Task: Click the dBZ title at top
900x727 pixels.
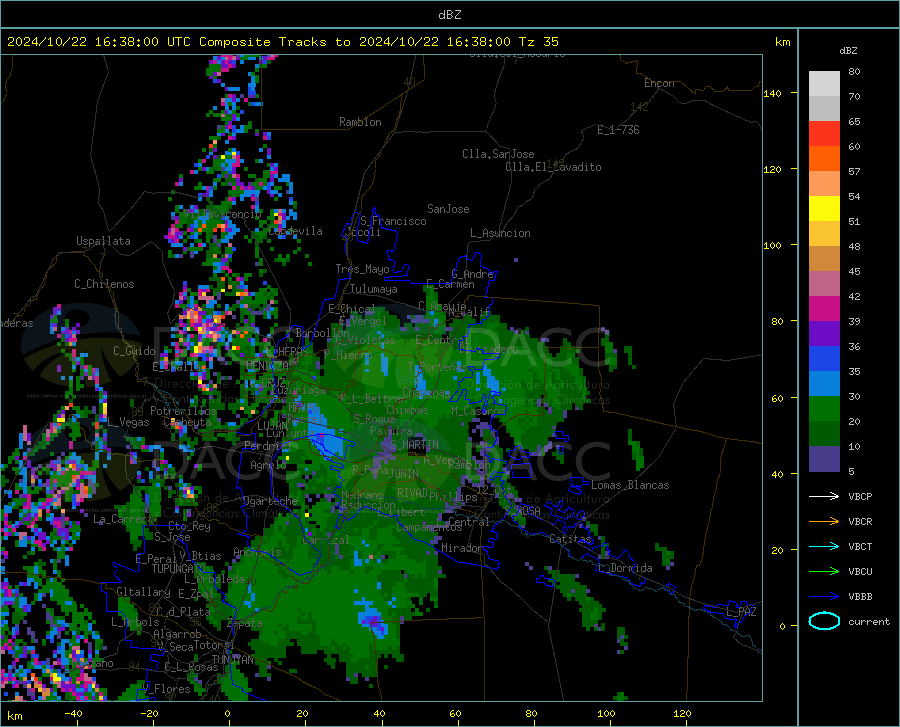Action: (x=449, y=15)
